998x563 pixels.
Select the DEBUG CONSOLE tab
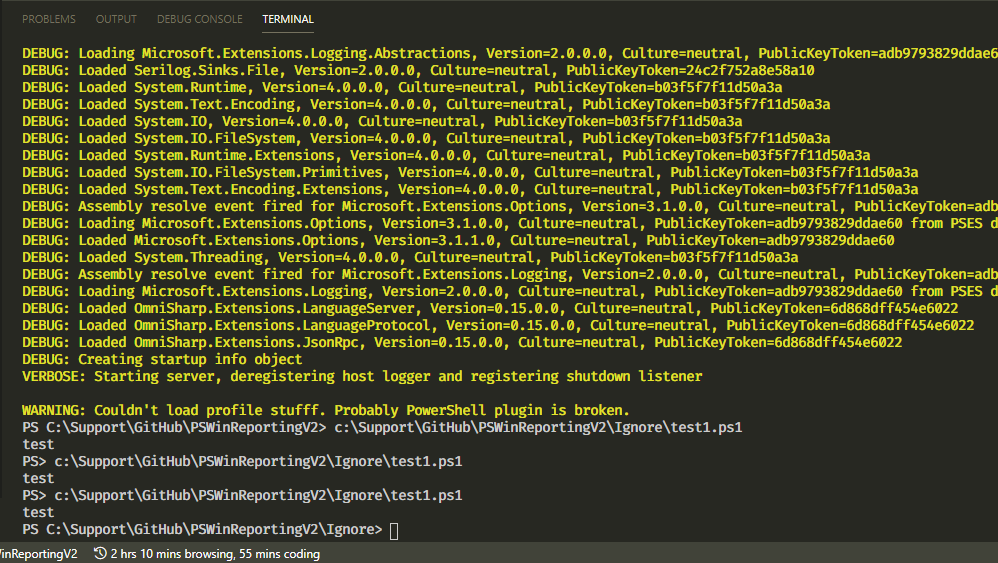(199, 19)
